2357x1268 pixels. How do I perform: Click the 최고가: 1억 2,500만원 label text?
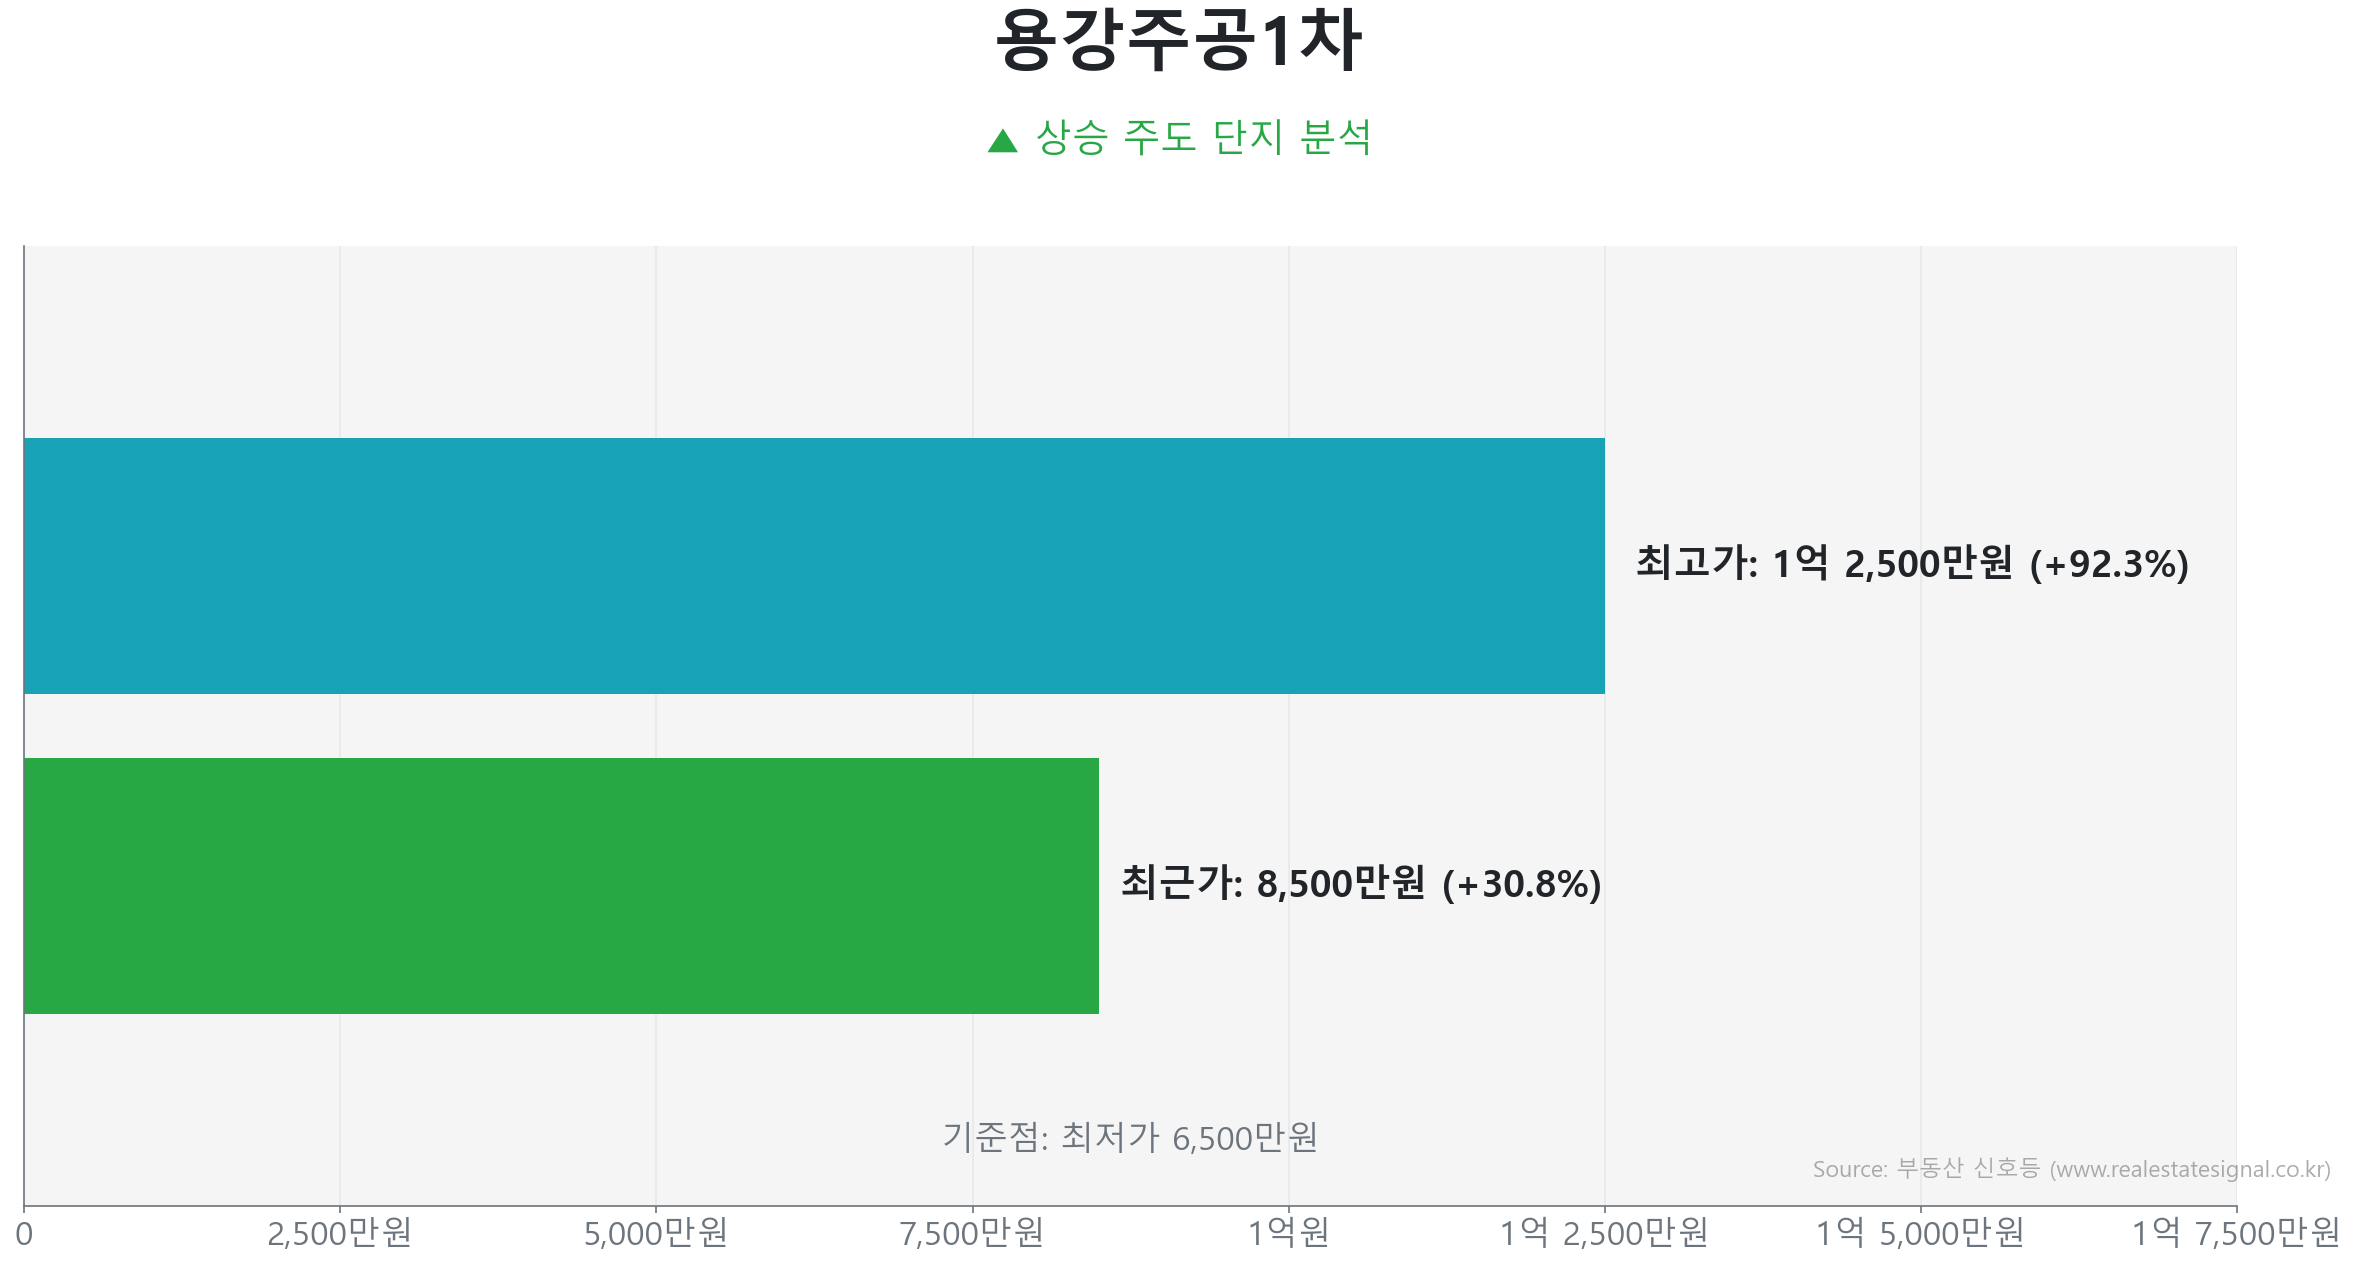coord(1824,564)
